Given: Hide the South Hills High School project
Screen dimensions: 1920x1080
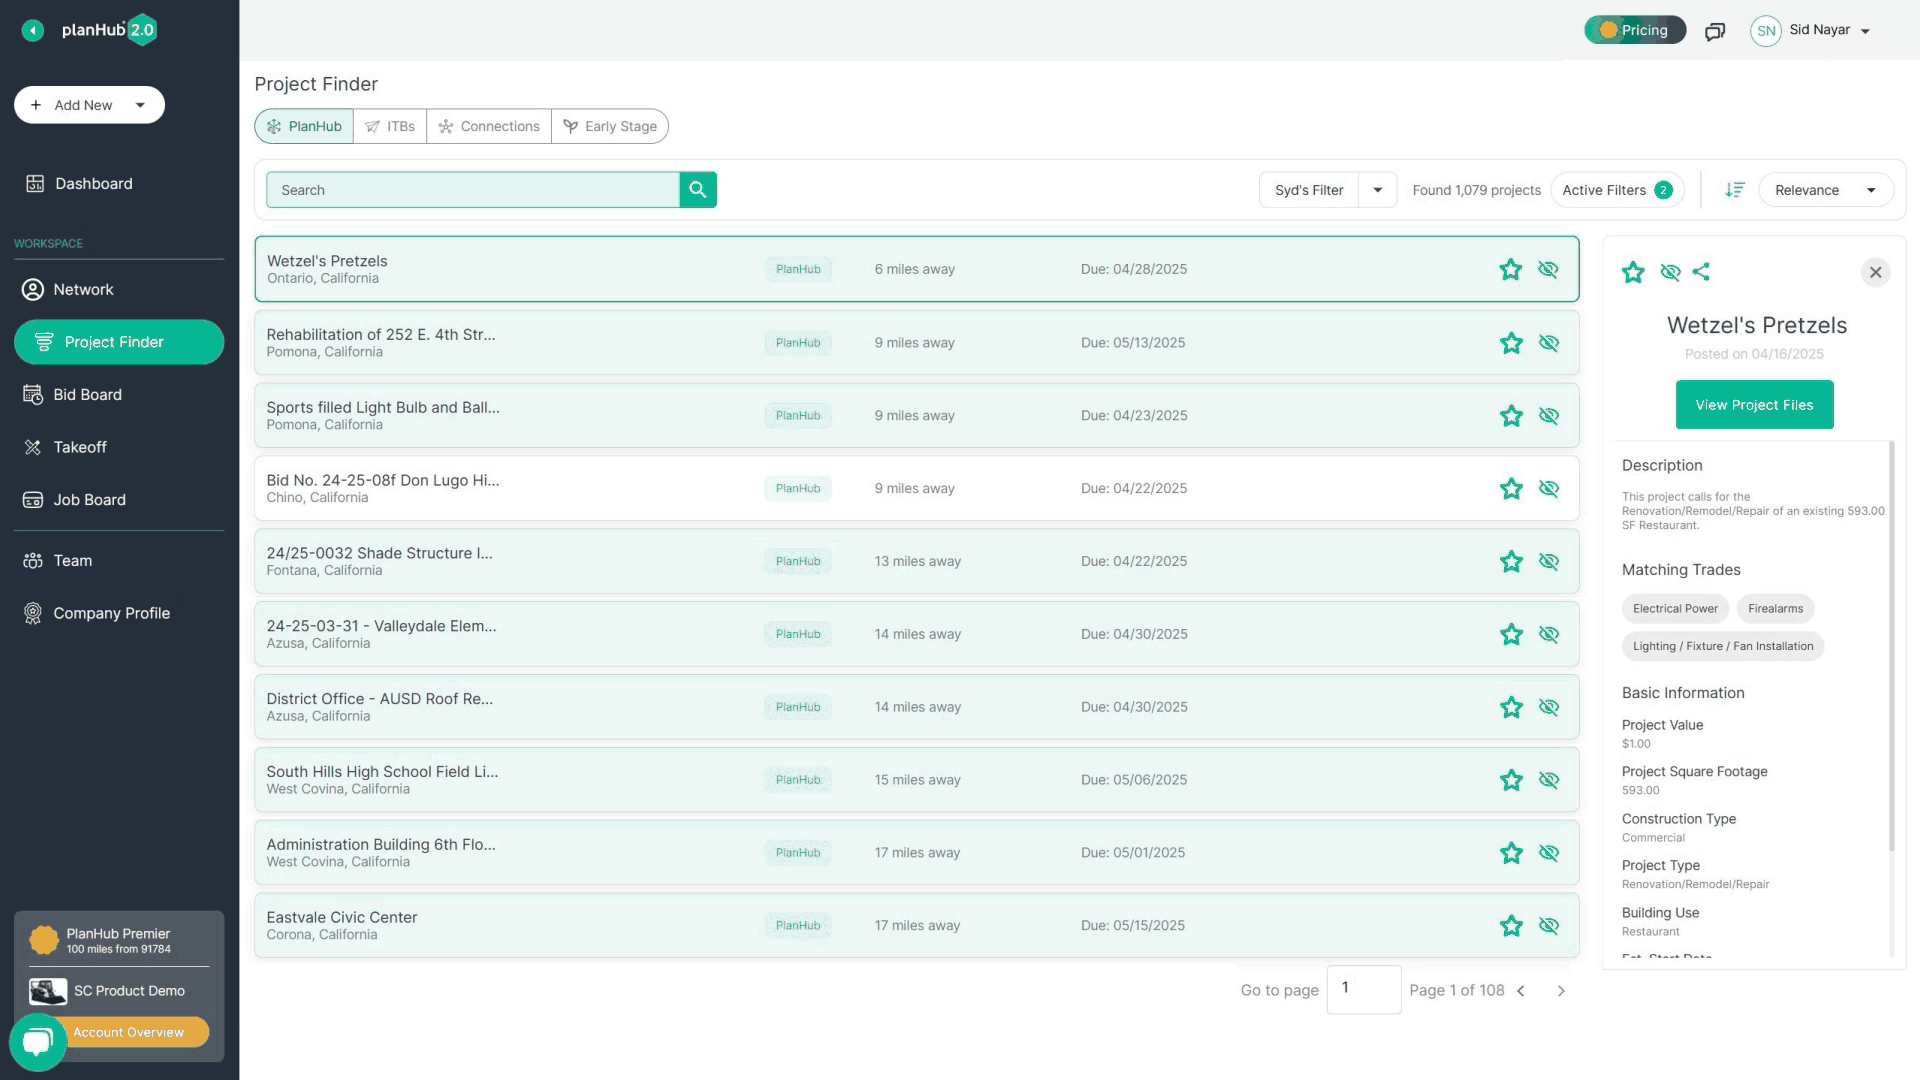Looking at the screenshot, I should tap(1549, 780).
